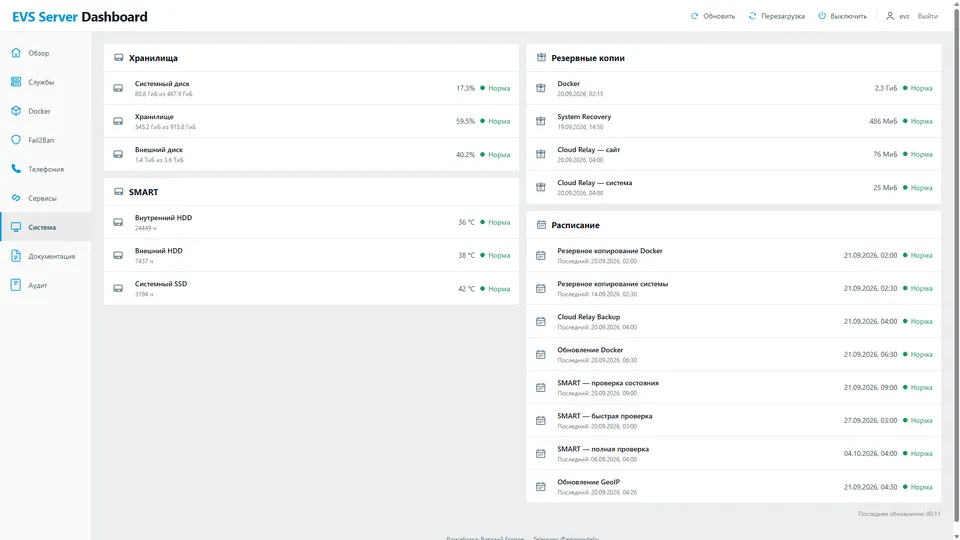Click the Последнее обновление timestamp
The width and height of the screenshot is (960, 540).
tap(899, 514)
